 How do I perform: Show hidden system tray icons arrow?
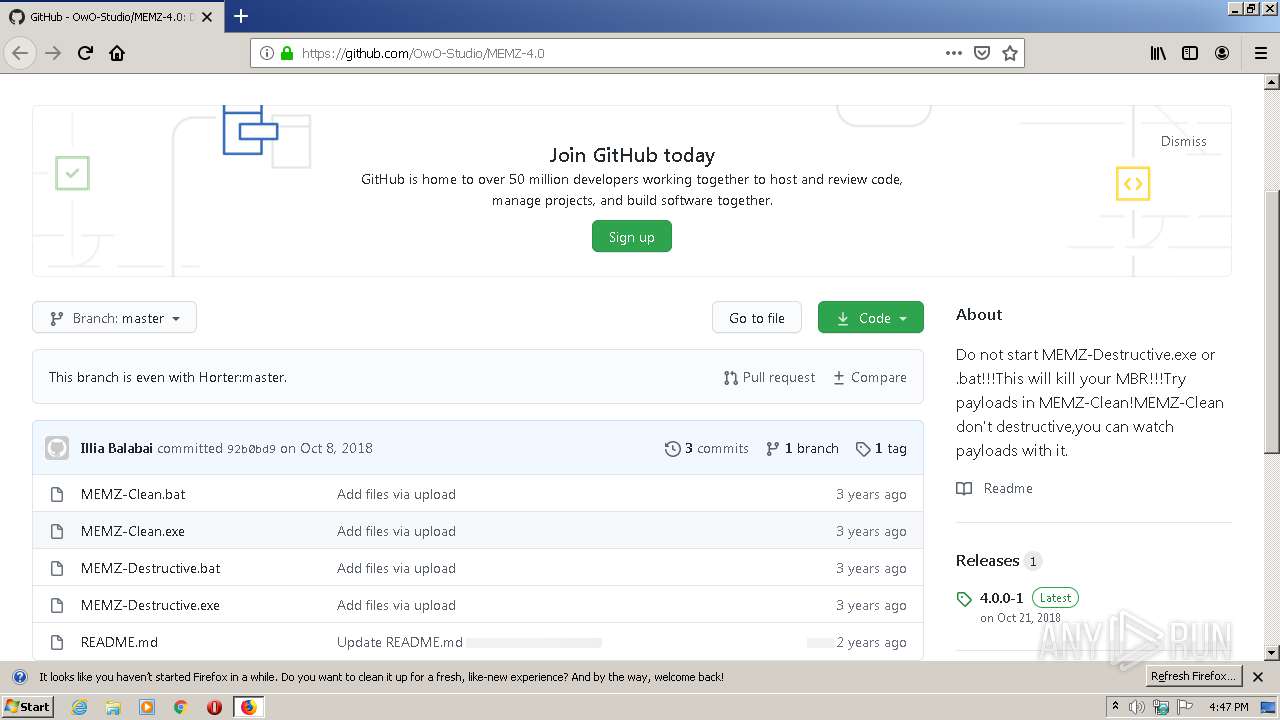[x=1115, y=707]
